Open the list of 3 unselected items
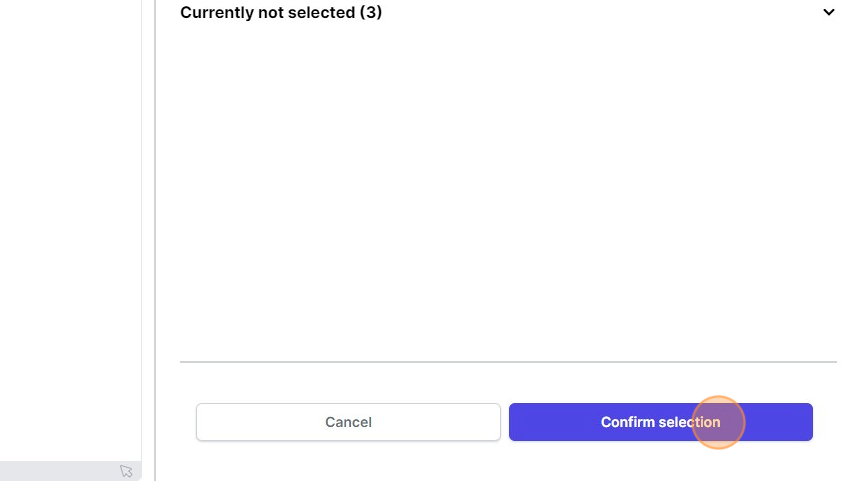The image size is (860, 481). (281, 13)
